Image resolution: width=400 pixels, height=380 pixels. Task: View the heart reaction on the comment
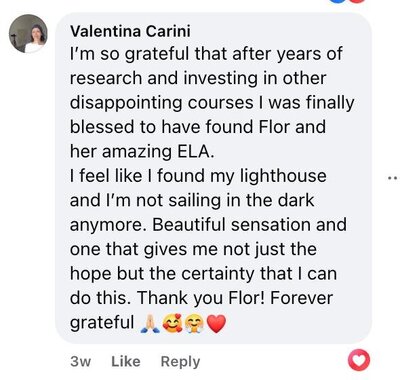click(x=359, y=360)
